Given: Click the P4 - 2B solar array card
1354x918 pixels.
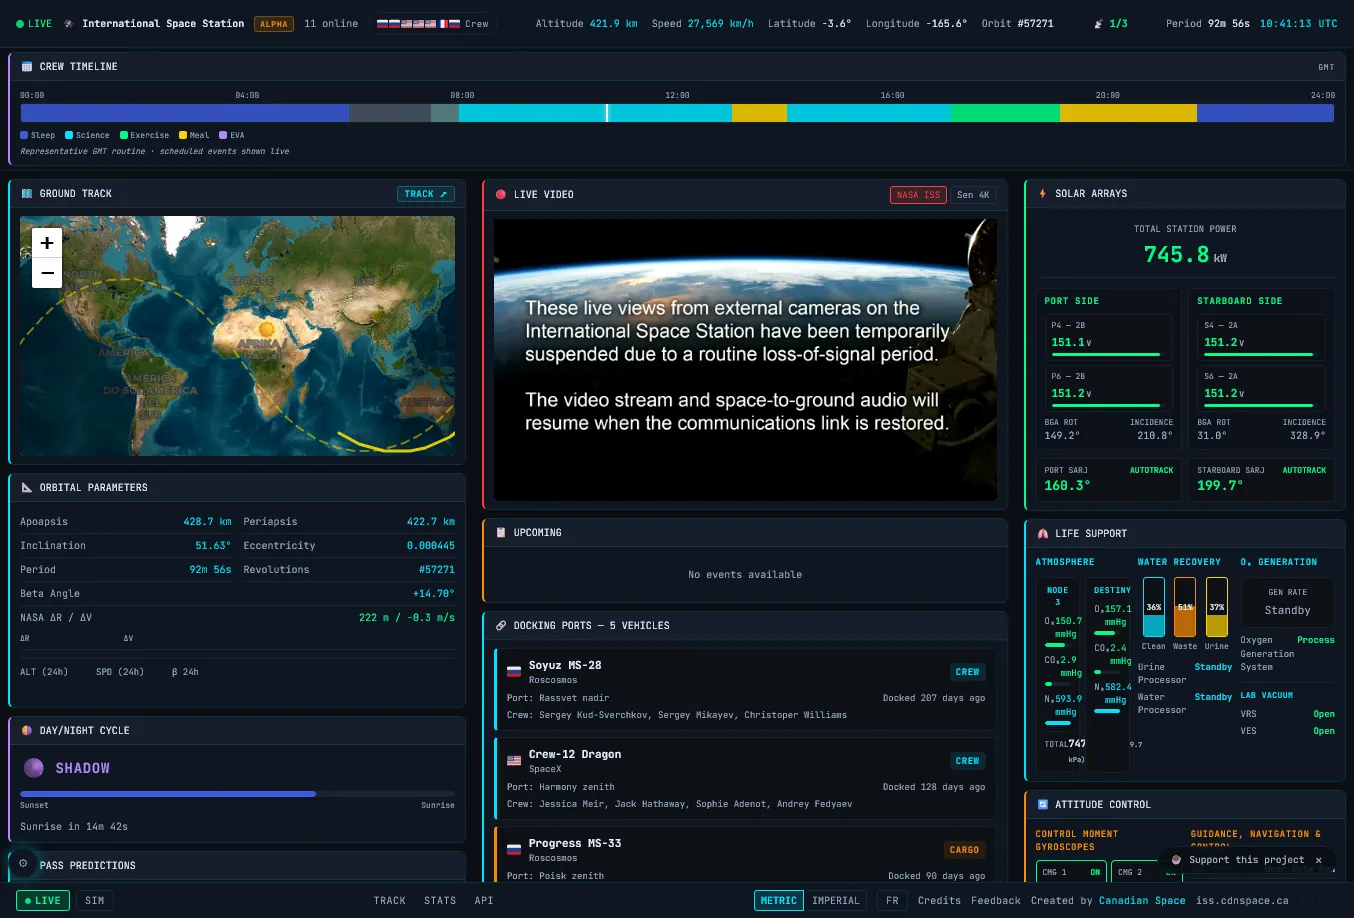Looking at the screenshot, I should [1108, 337].
